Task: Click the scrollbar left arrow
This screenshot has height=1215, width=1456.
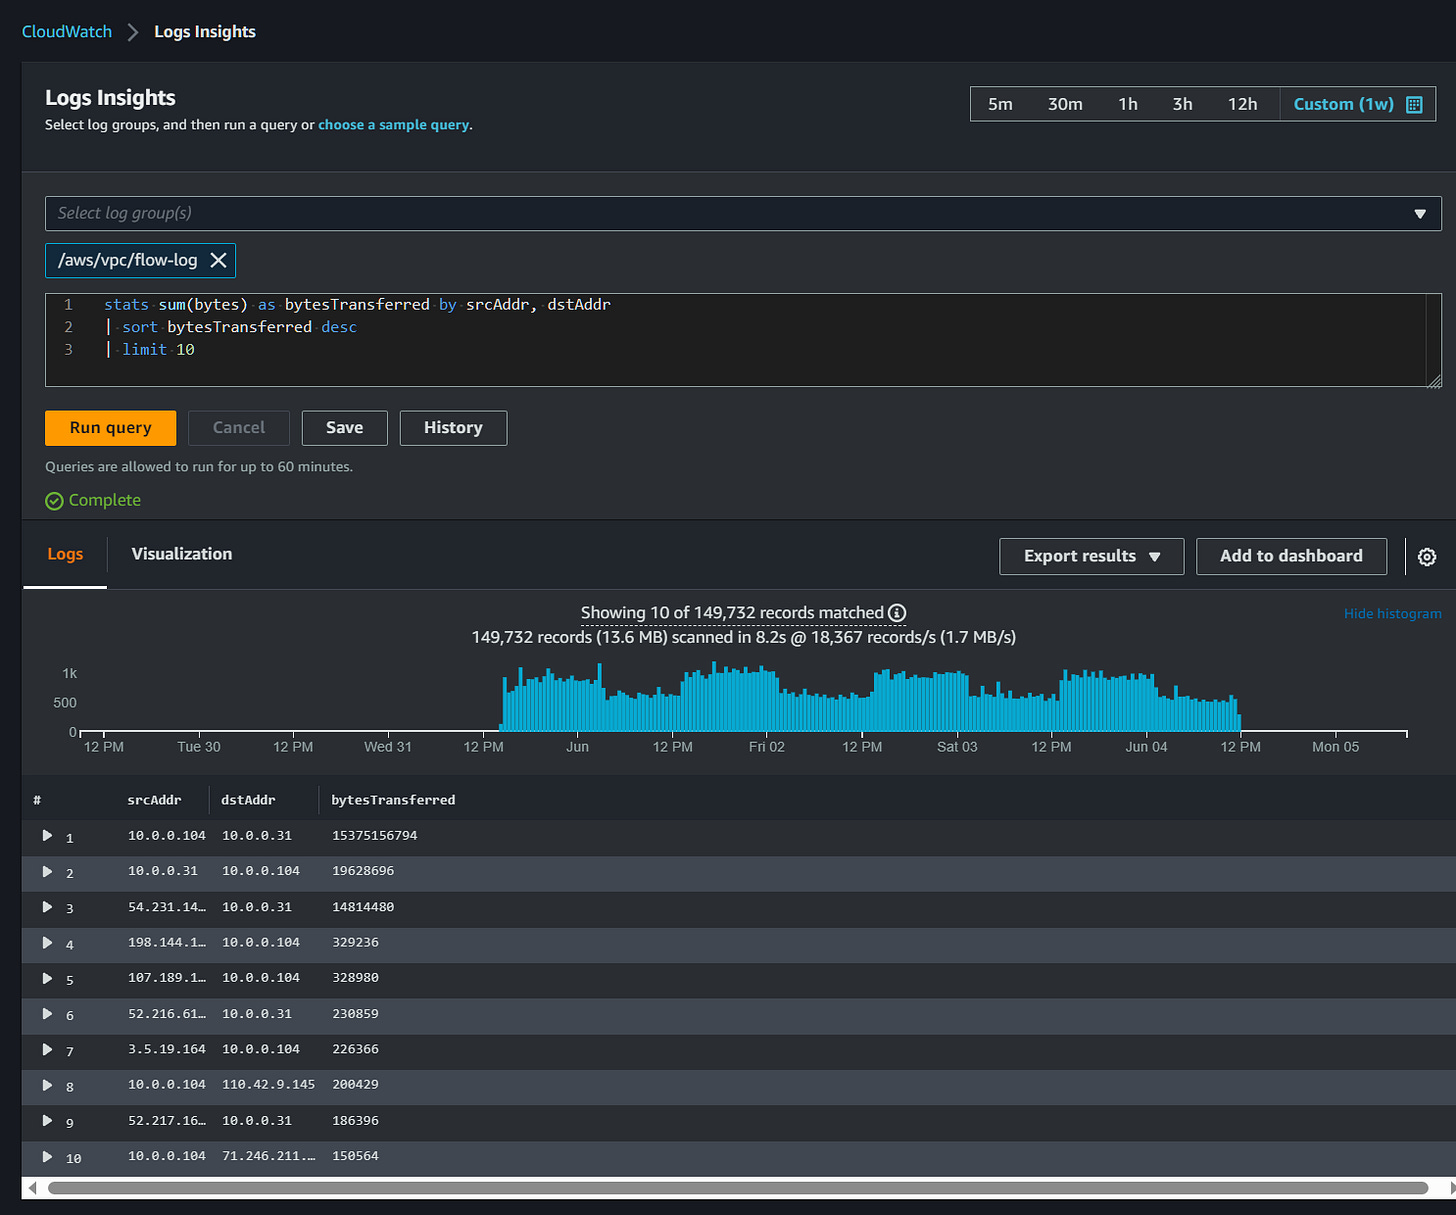Action: click(x=32, y=1188)
